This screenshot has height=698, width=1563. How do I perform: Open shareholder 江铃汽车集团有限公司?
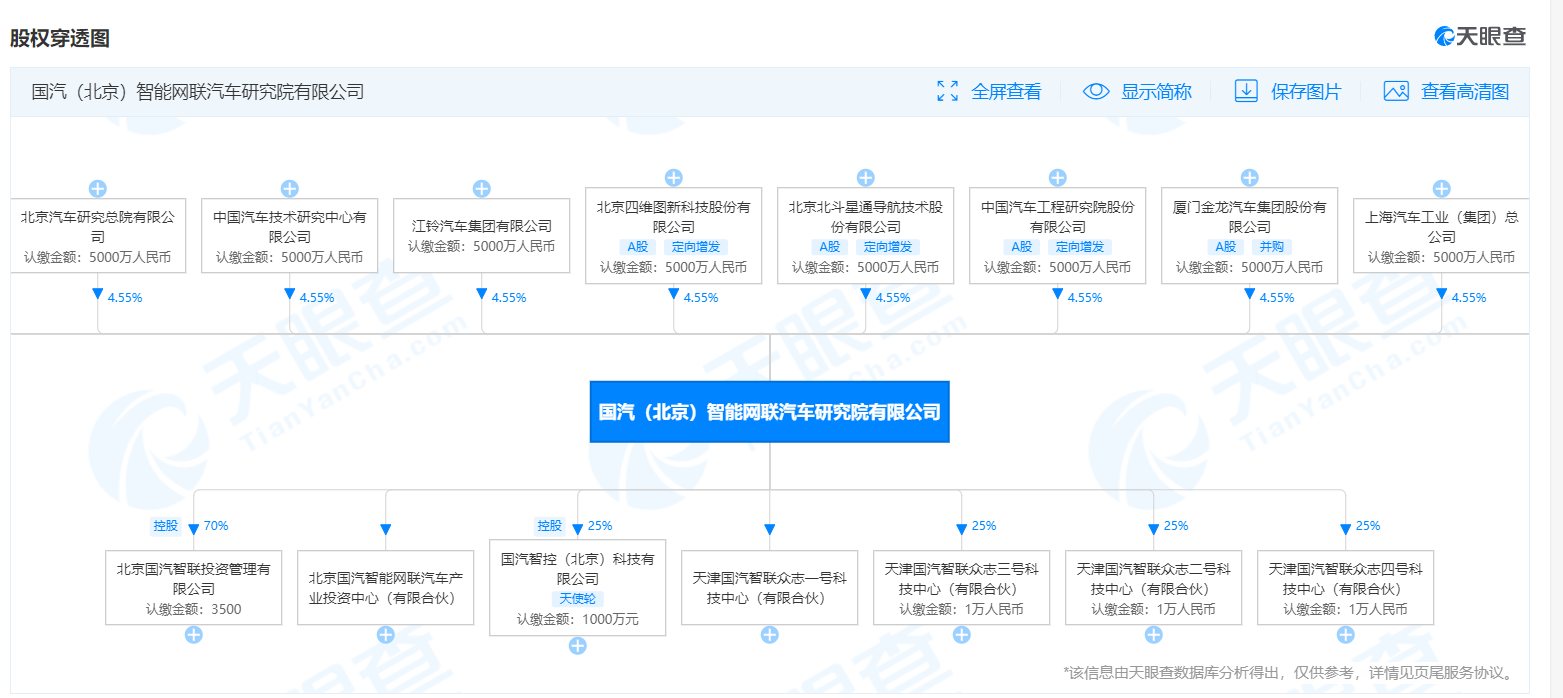click(482, 236)
